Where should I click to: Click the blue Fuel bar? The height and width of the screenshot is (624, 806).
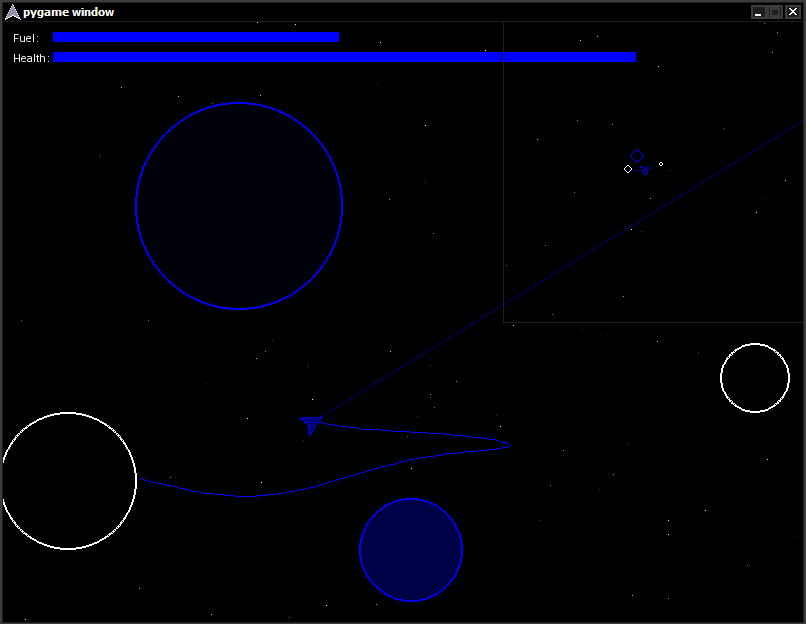[196, 37]
